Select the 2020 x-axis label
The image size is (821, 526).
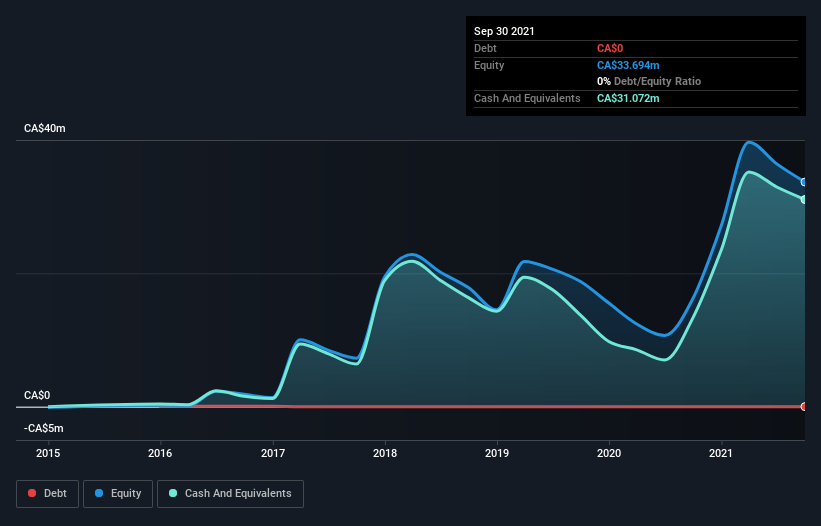(609, 453)
